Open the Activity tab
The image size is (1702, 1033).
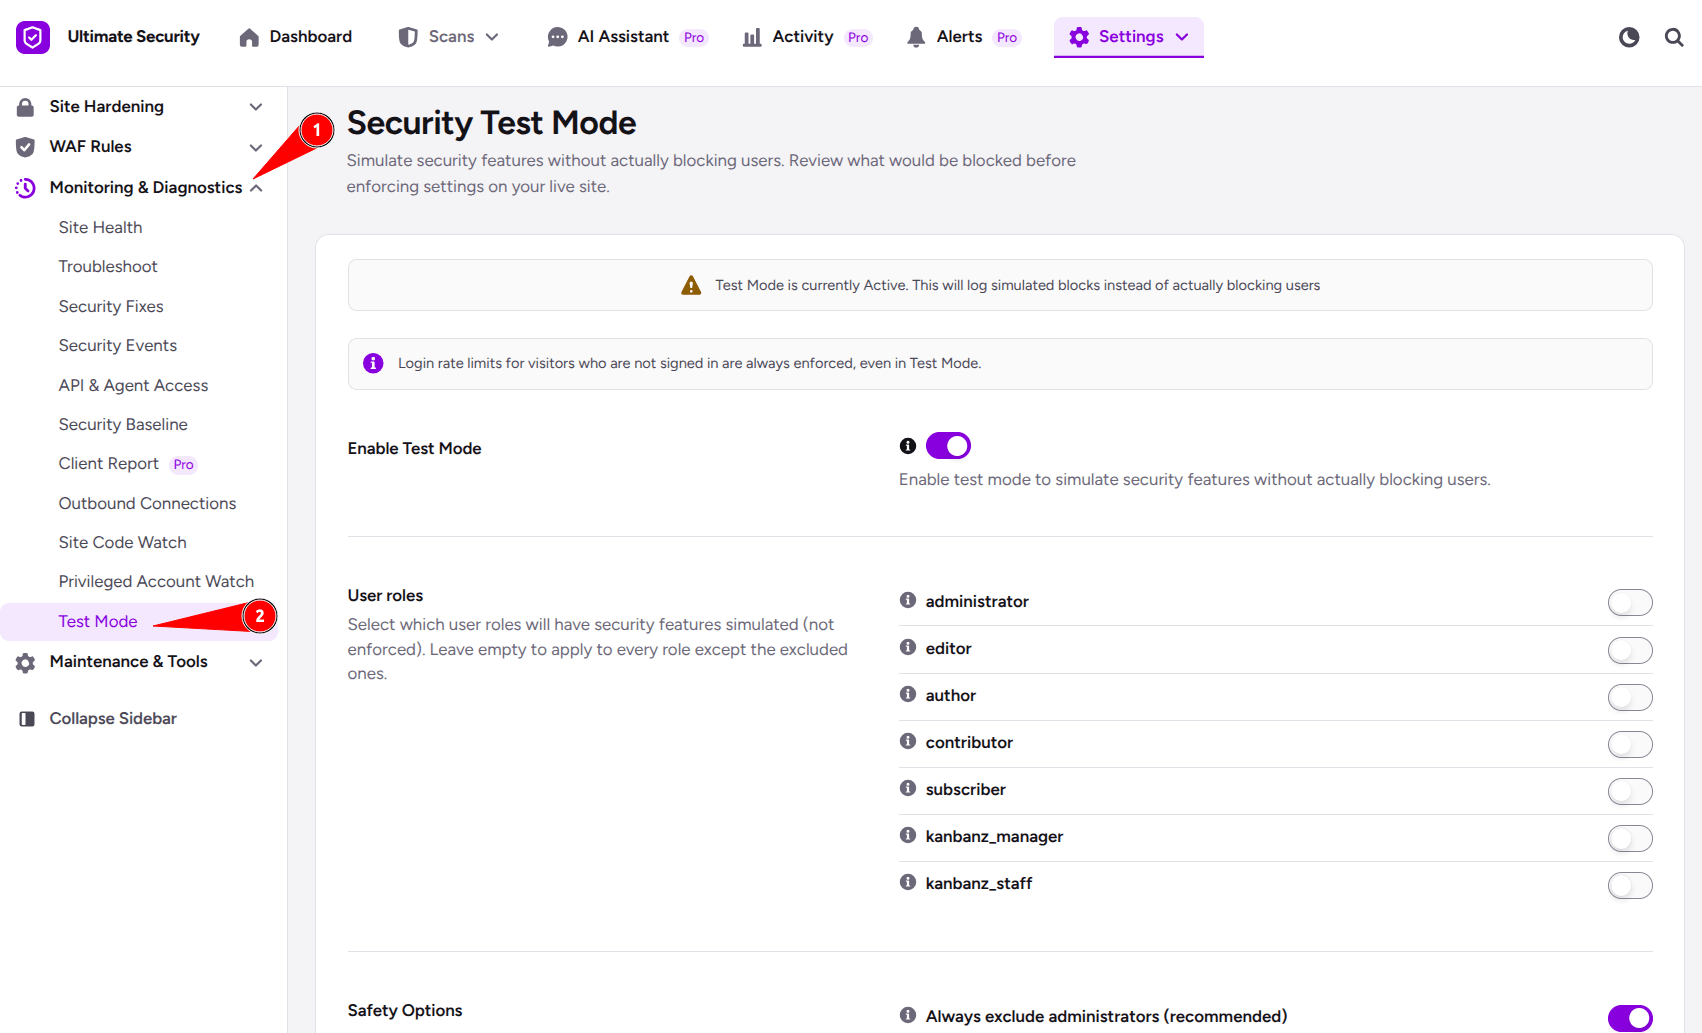tap(807, 37)
